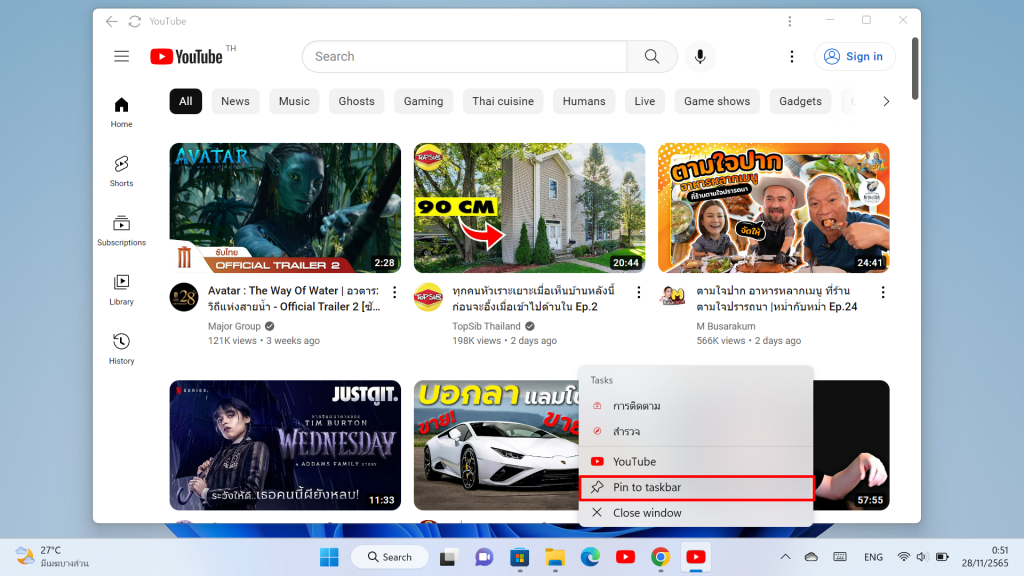Open the hamburger guide menu
The image size is (1024, 576).
[121, 56]
